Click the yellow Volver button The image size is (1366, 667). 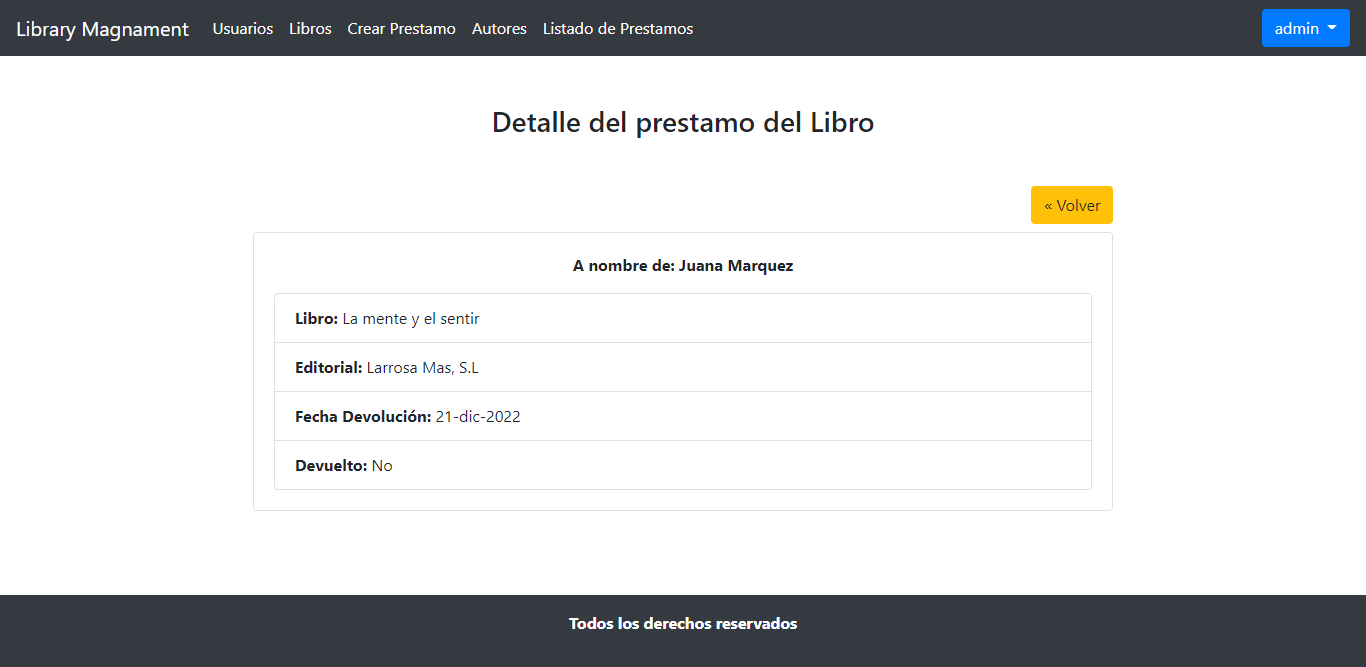tap(1072, 205)
